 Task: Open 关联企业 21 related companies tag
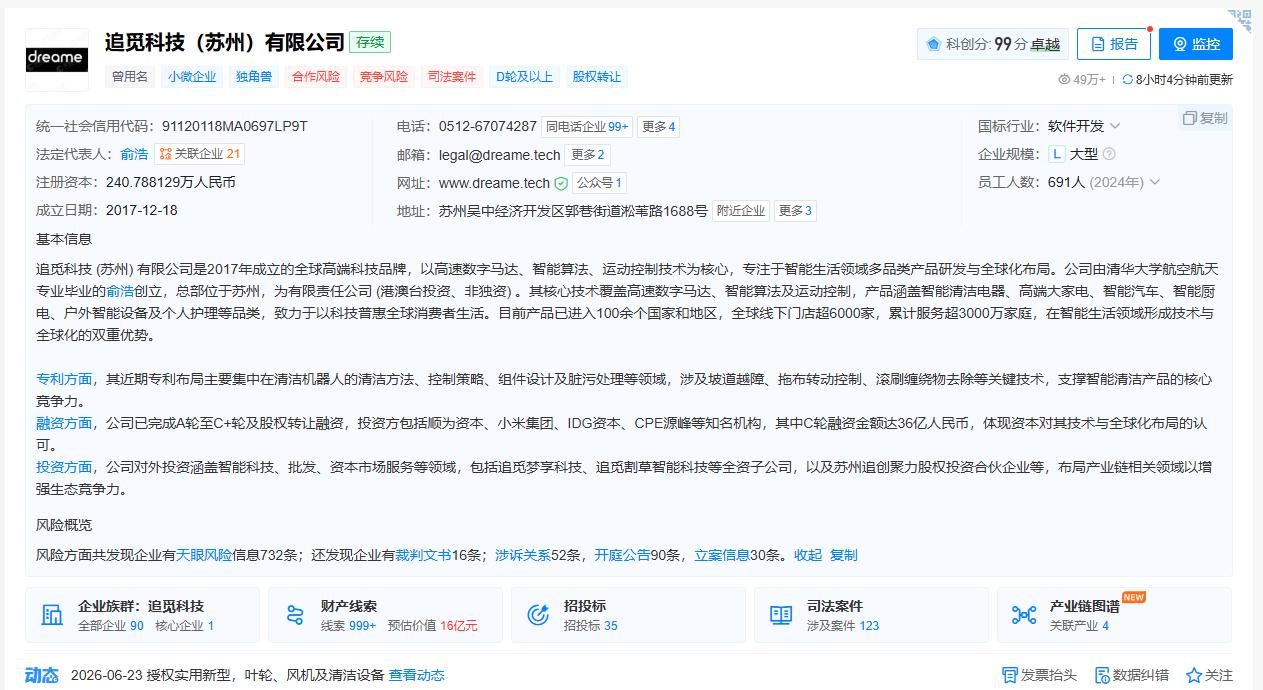200,154
